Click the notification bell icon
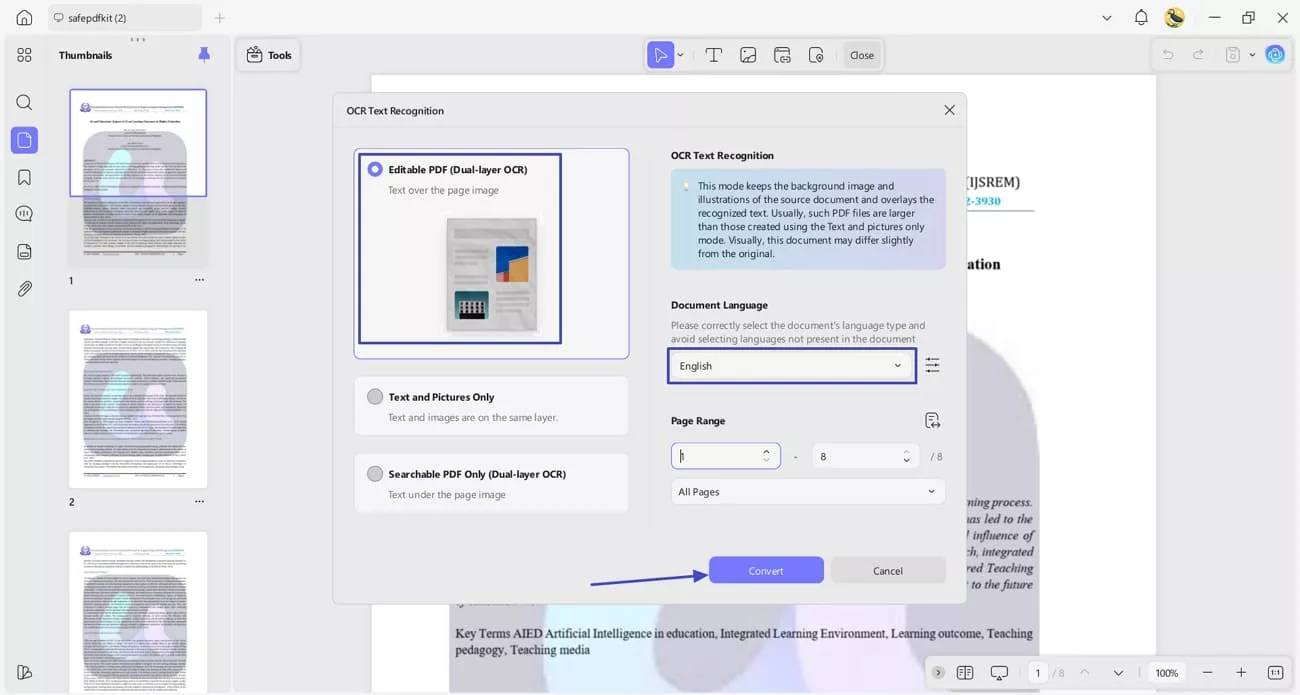 pyautogui.click(x=1141, y=18)
